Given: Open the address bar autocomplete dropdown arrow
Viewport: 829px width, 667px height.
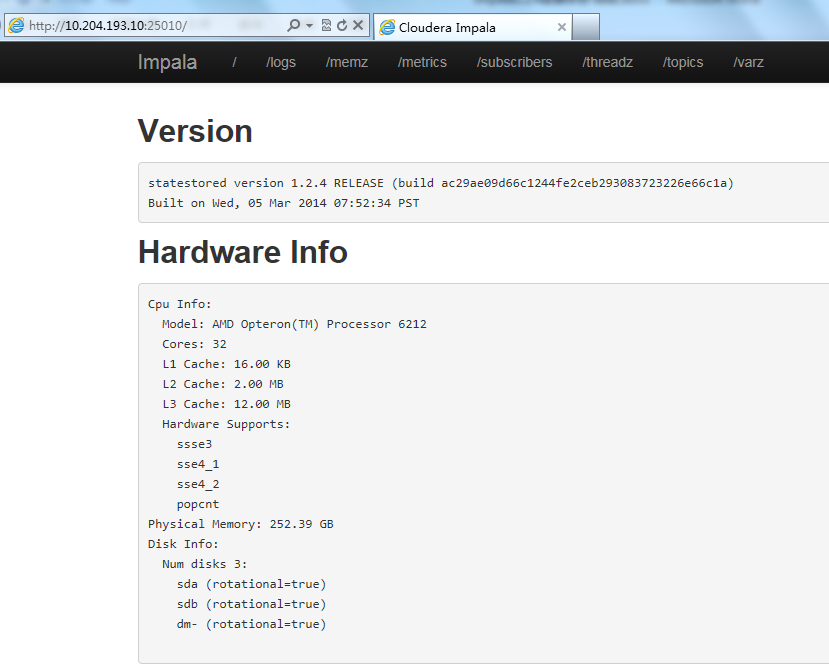Looking at the screenshot, I should click(x=309, y=25).
